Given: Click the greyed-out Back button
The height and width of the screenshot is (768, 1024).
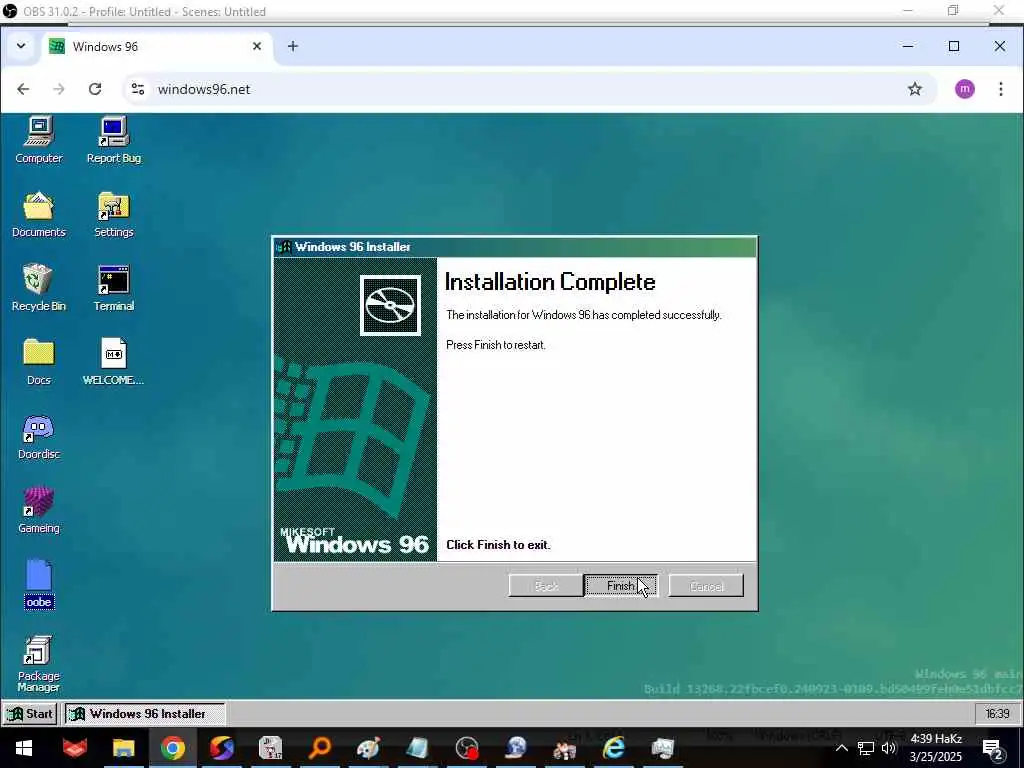Looking at the screenshot, I should [546, 586].
